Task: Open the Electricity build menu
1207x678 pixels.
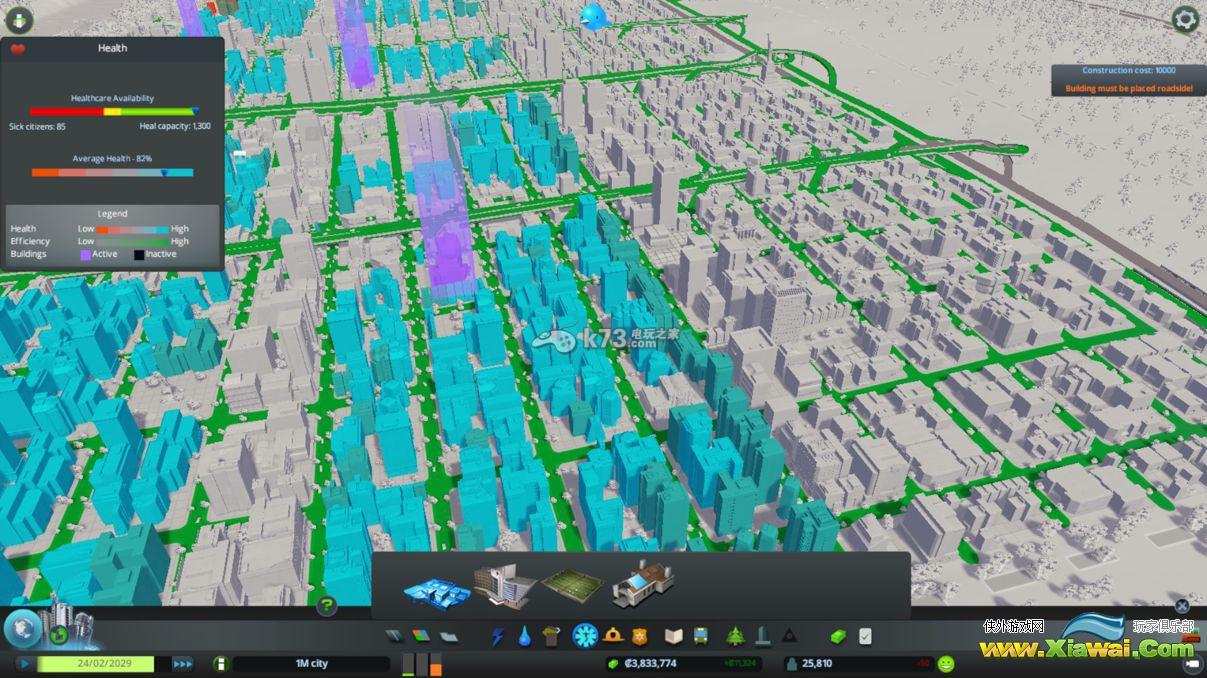Action: click(x=497, y=636)
